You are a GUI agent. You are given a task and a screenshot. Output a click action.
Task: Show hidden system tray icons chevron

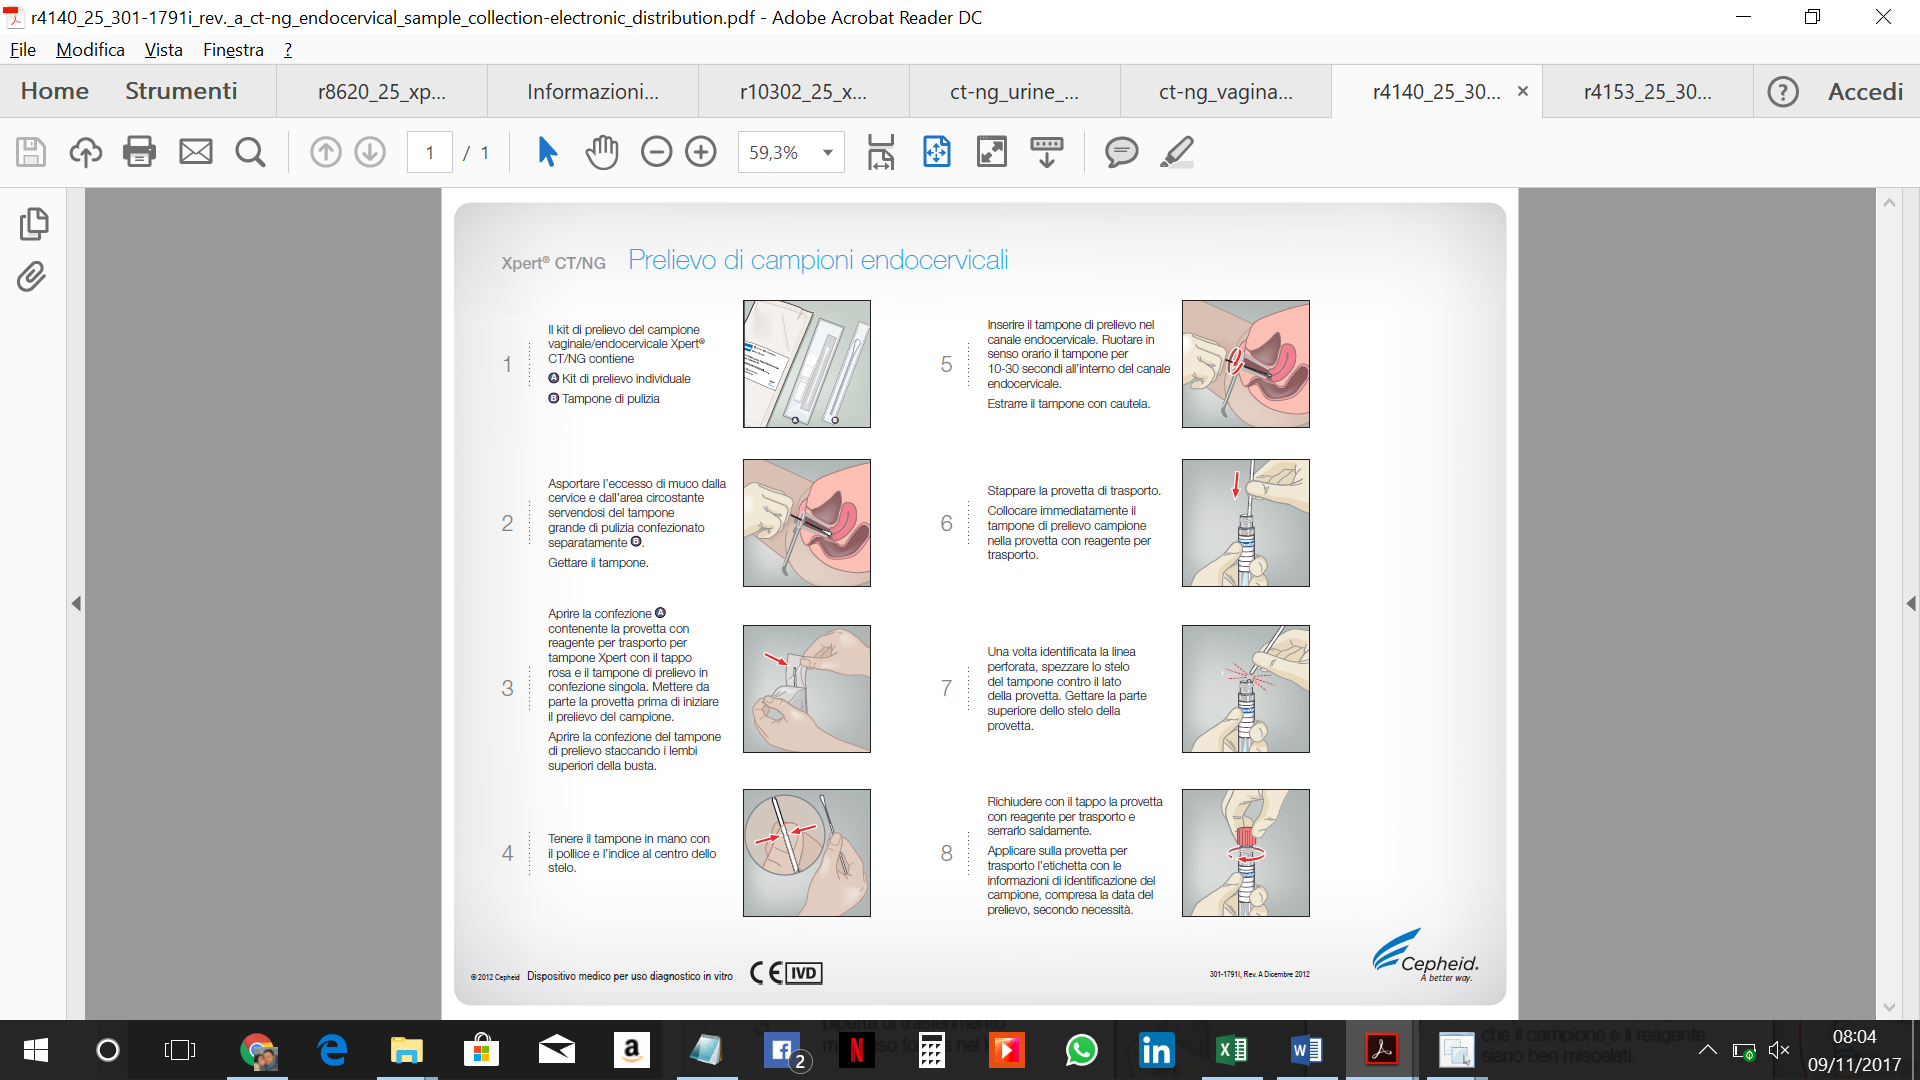1708,1050
